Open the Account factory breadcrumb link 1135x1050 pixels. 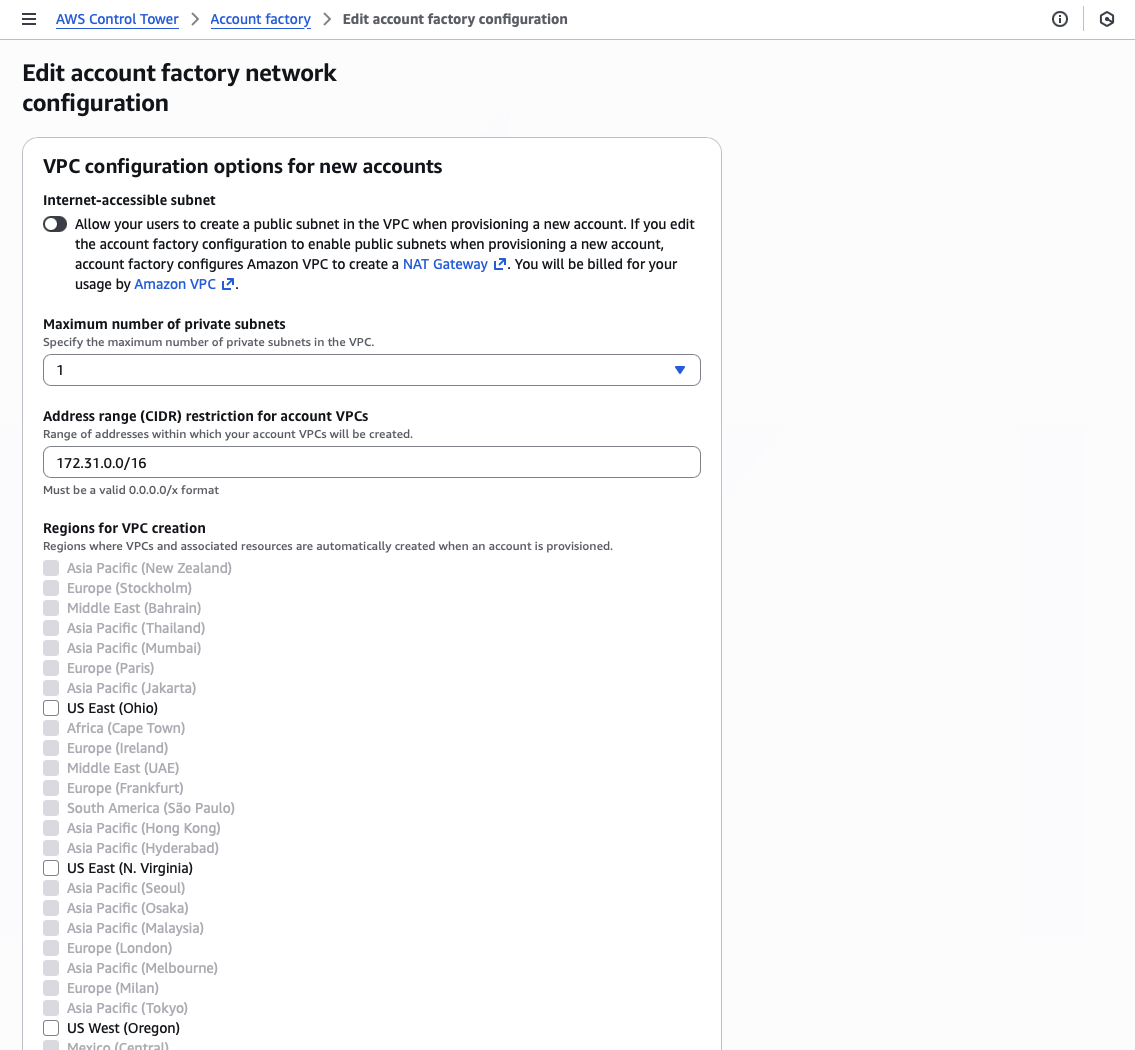[260, 19]
